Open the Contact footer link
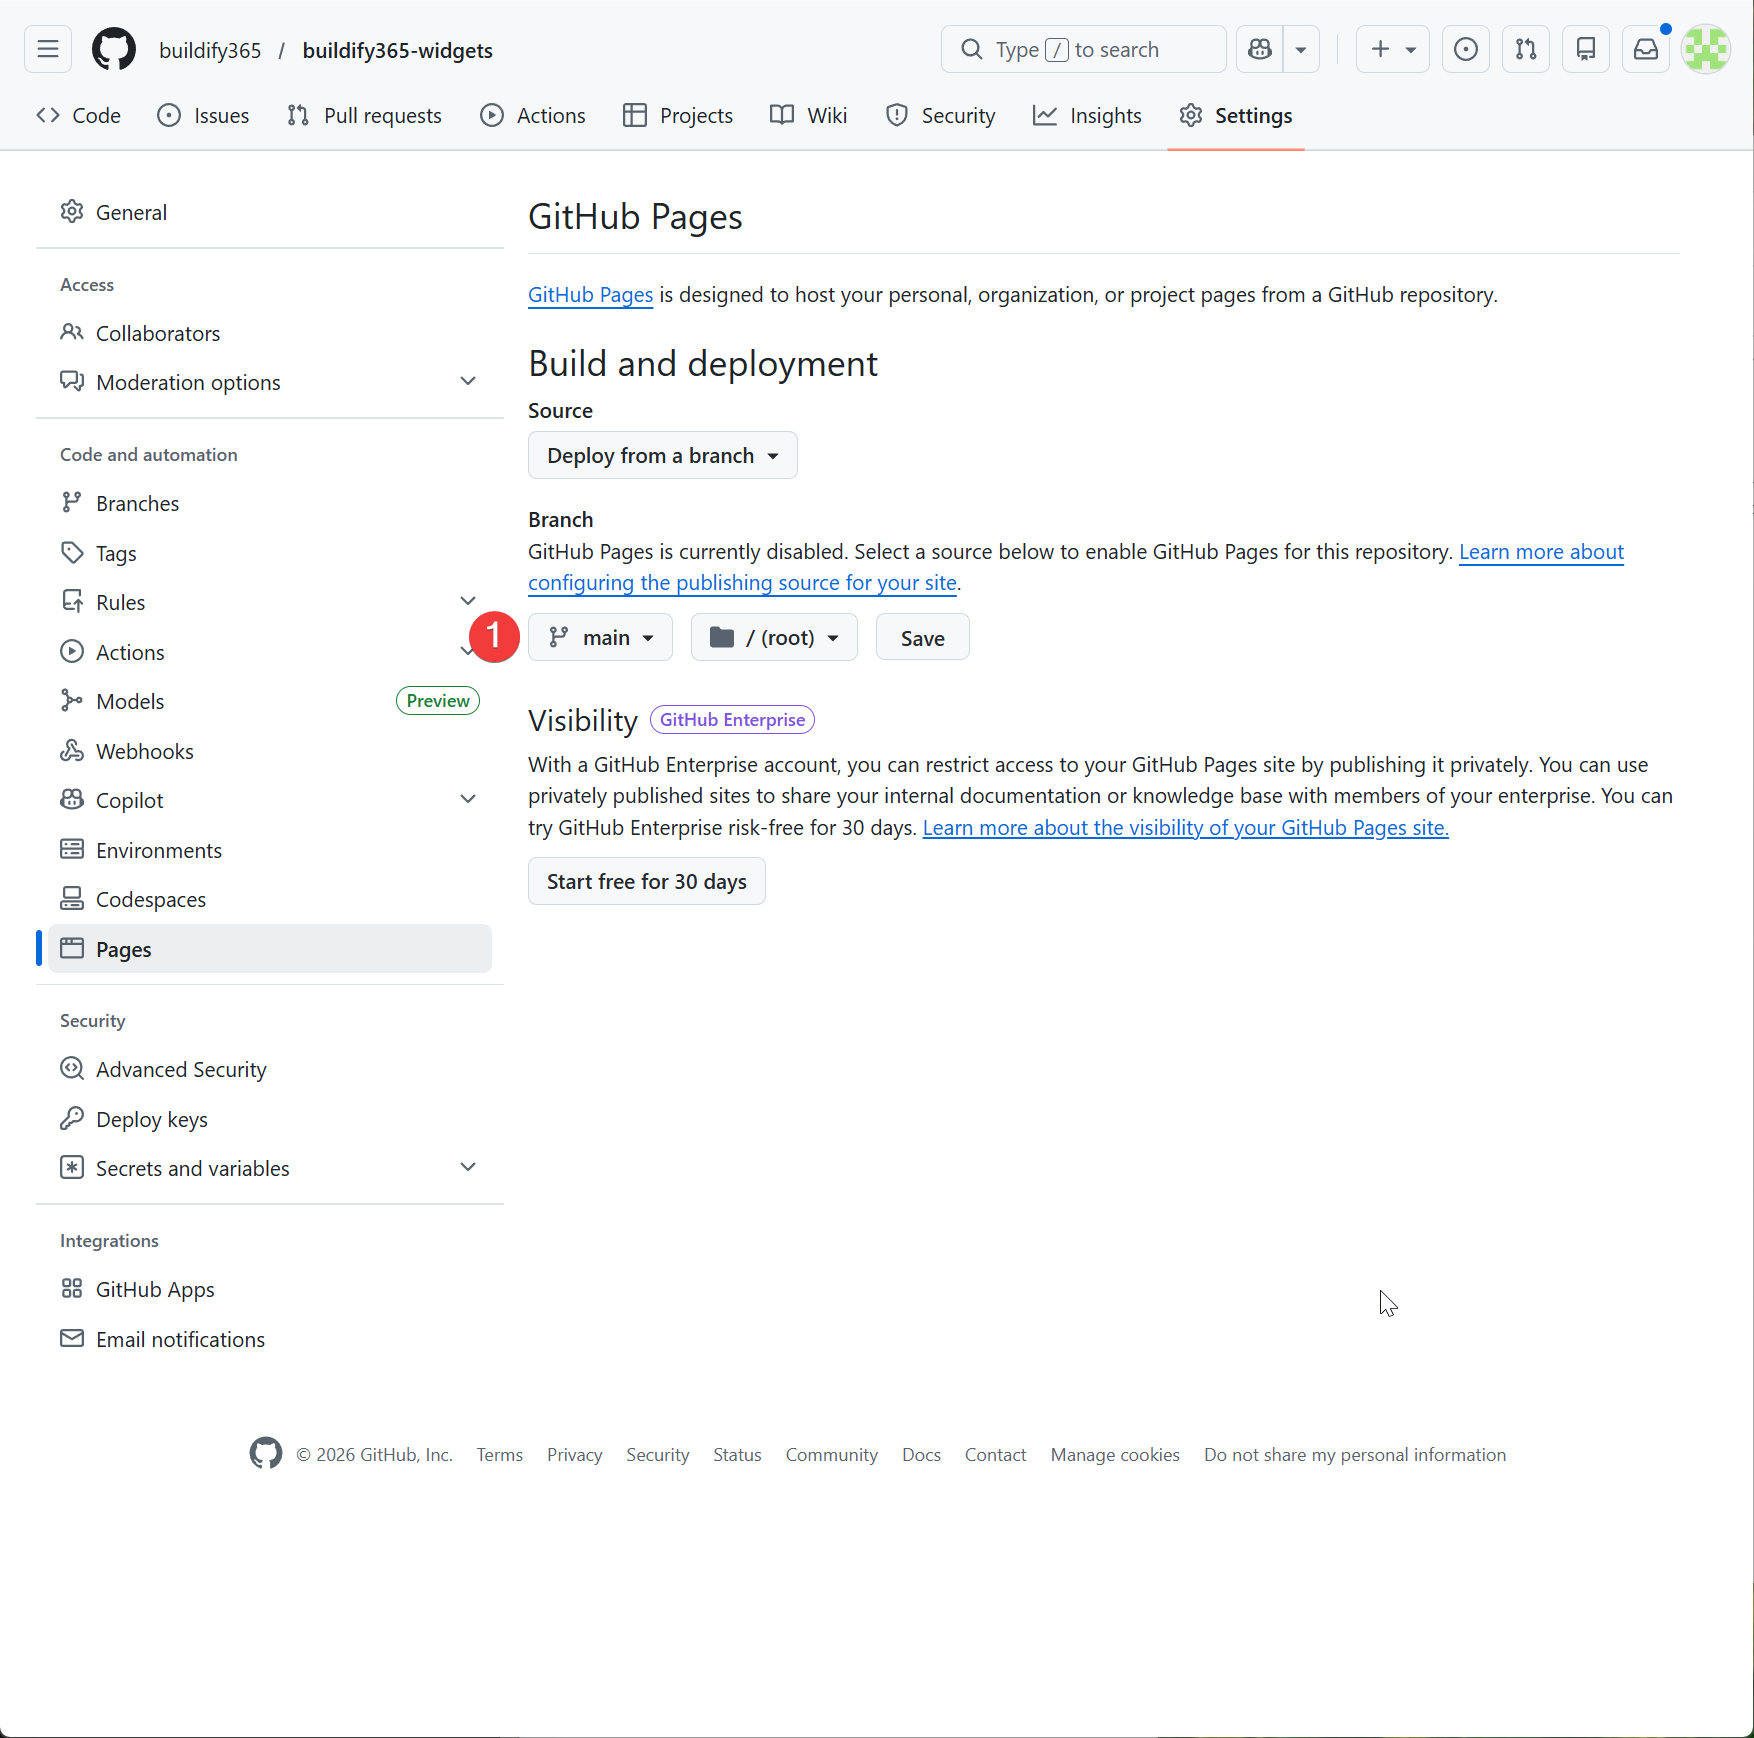This screenshot has width=1754, height=1738. [x=995, y=1455]
